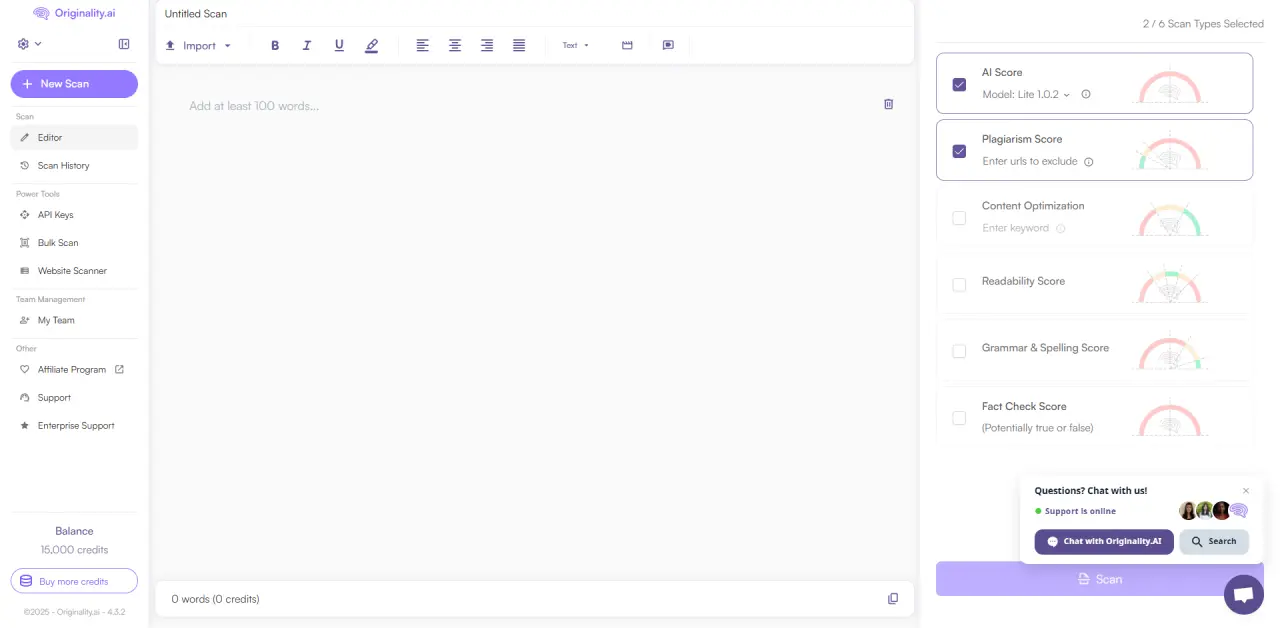Enable Grammar & Spelling Score checkbox
Image resolution: width=1280 pixels, height=628 pixels.
[959, 351]
